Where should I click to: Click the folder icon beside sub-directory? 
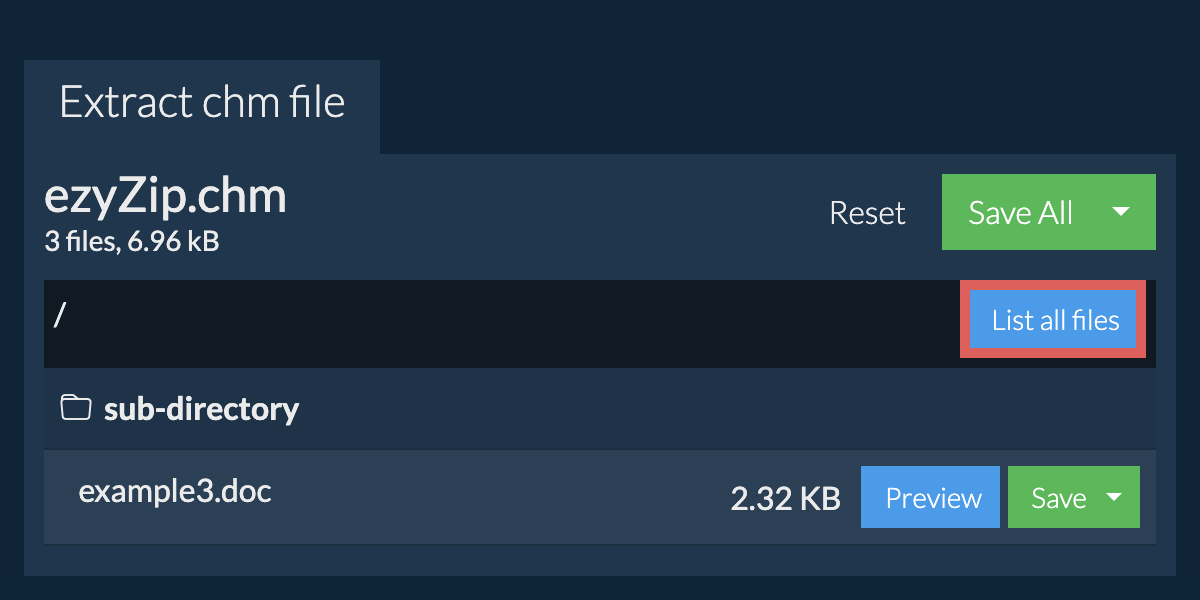click(x=76, y=408)
